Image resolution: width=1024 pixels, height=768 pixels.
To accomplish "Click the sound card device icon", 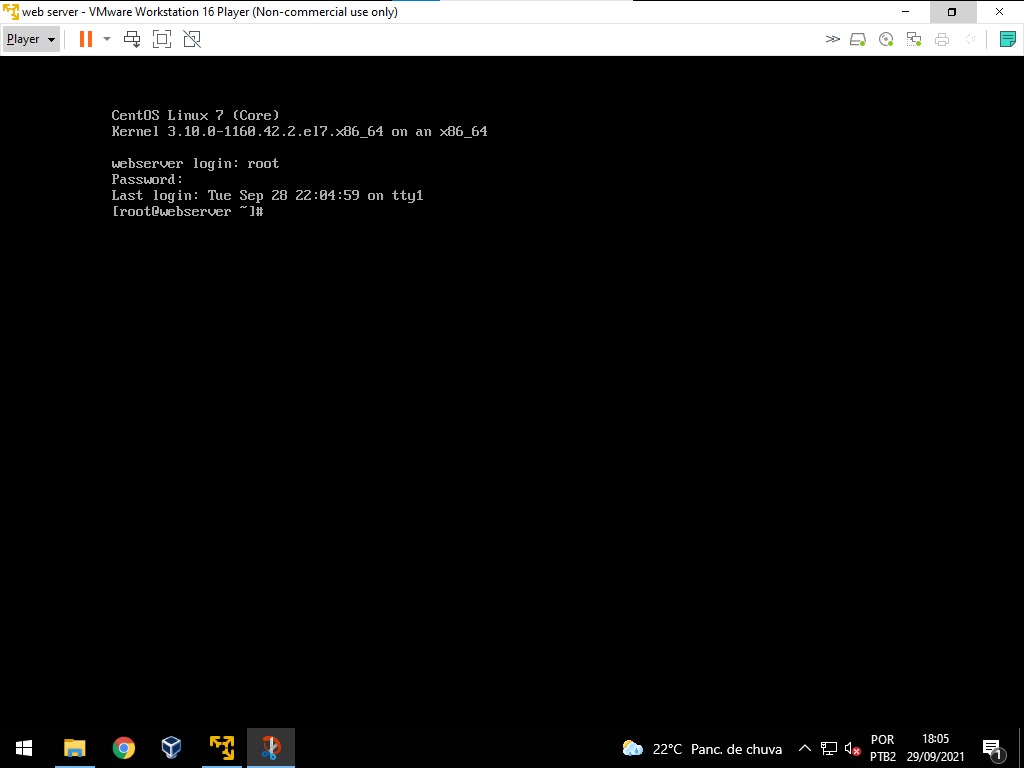I will click(970, 39).
